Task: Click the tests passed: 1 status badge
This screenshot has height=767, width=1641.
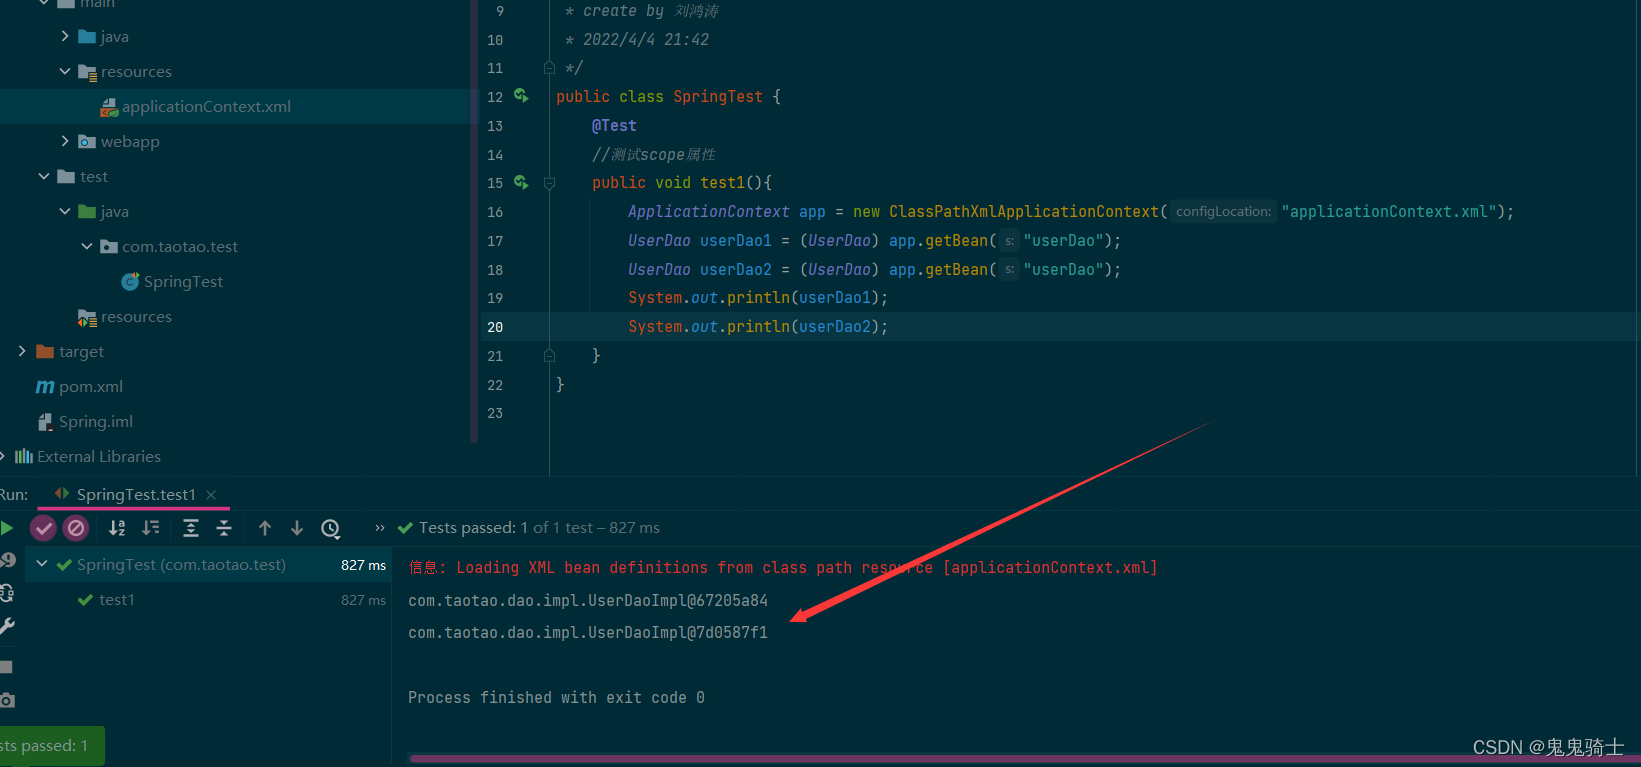Action: tap(50, 746)
